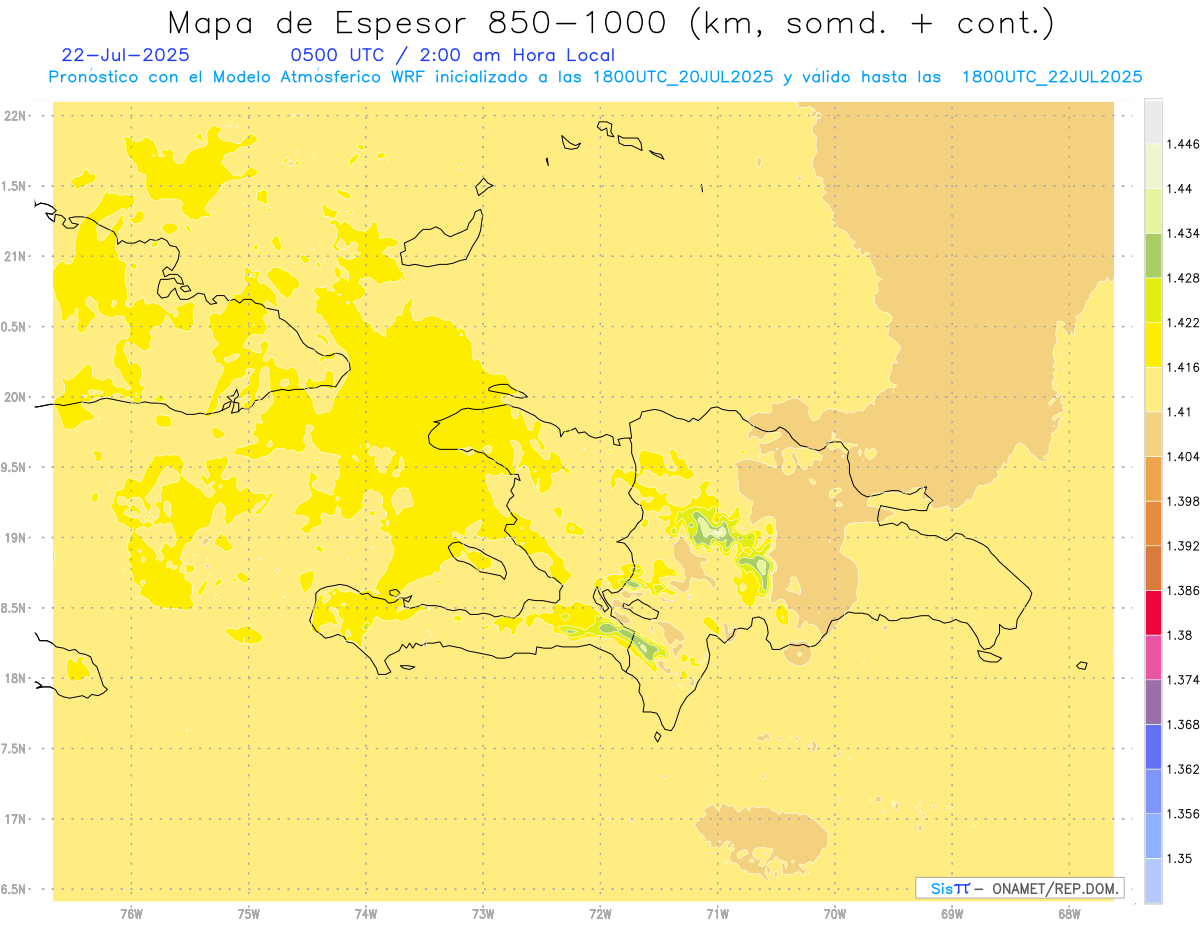The width and height of the screenshot is (1200, 927).
Task: Pick the tan colorbar segment between 1.404 and 1.41
Action: pos(1153,434)
